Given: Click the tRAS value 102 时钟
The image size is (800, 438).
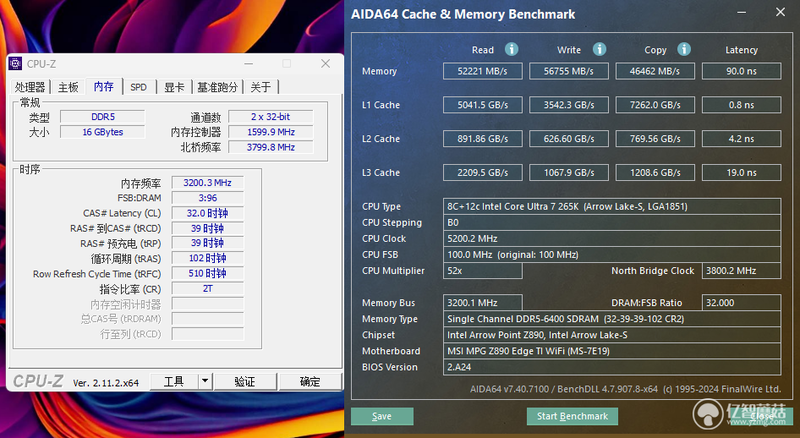Looking at the screenshot, I should pyautogui.click(x=207, y=258).
